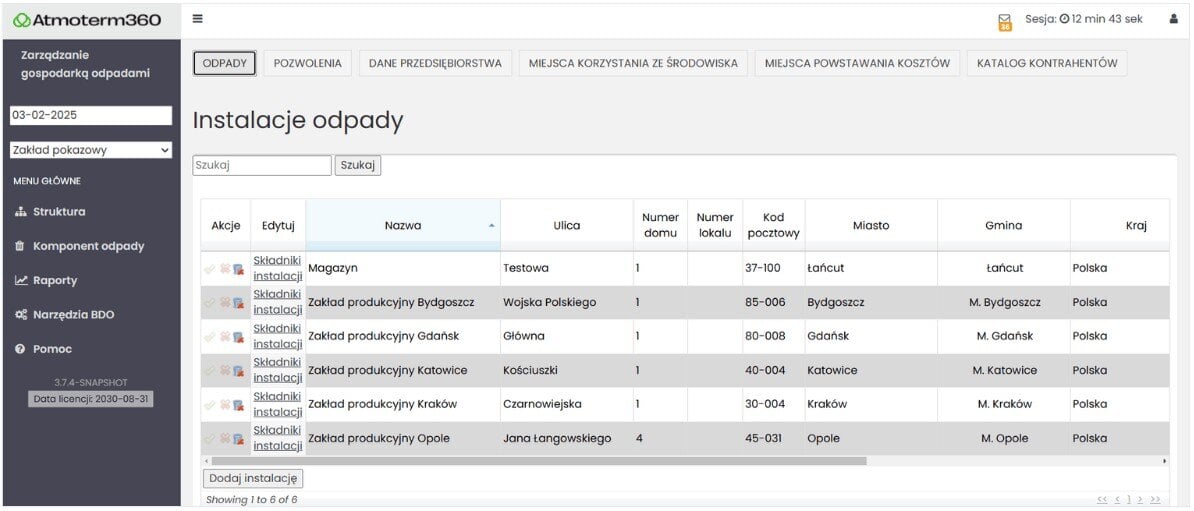Open the user profile icon

[1173, 19]
